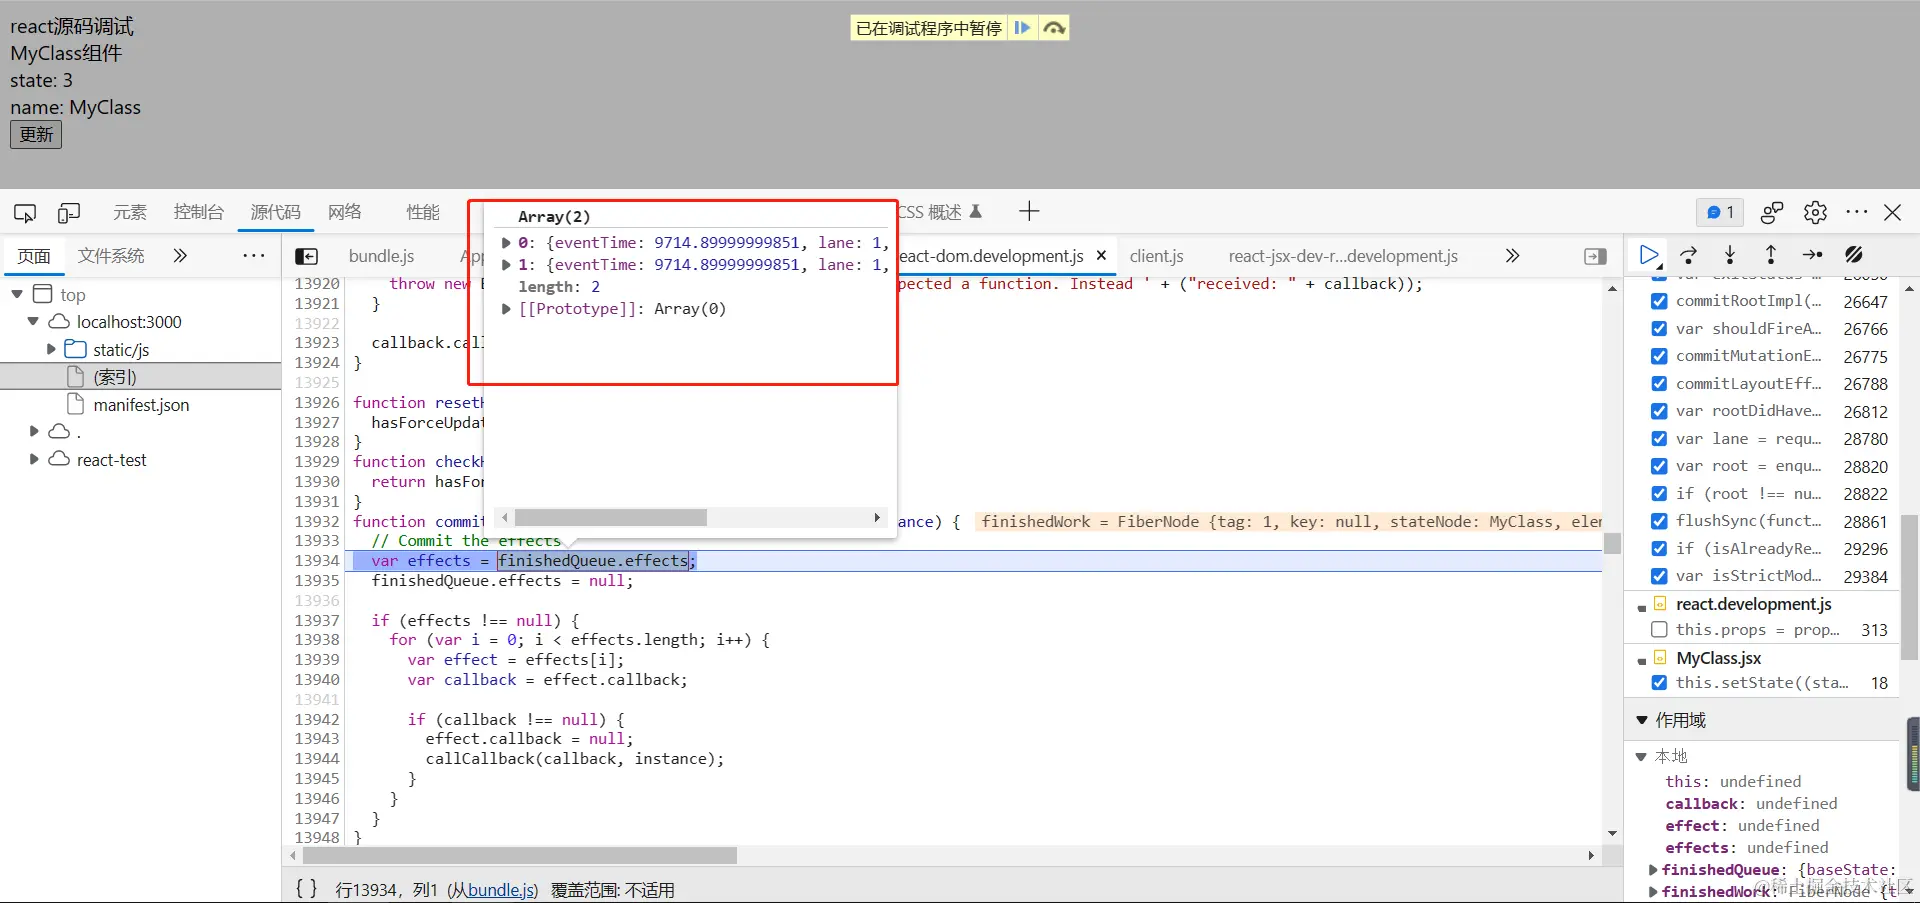The height and width of the screenshot is (903, 1920).
Task: Open react-jsx-dev-r...development.js tab
Action: 1343,256
